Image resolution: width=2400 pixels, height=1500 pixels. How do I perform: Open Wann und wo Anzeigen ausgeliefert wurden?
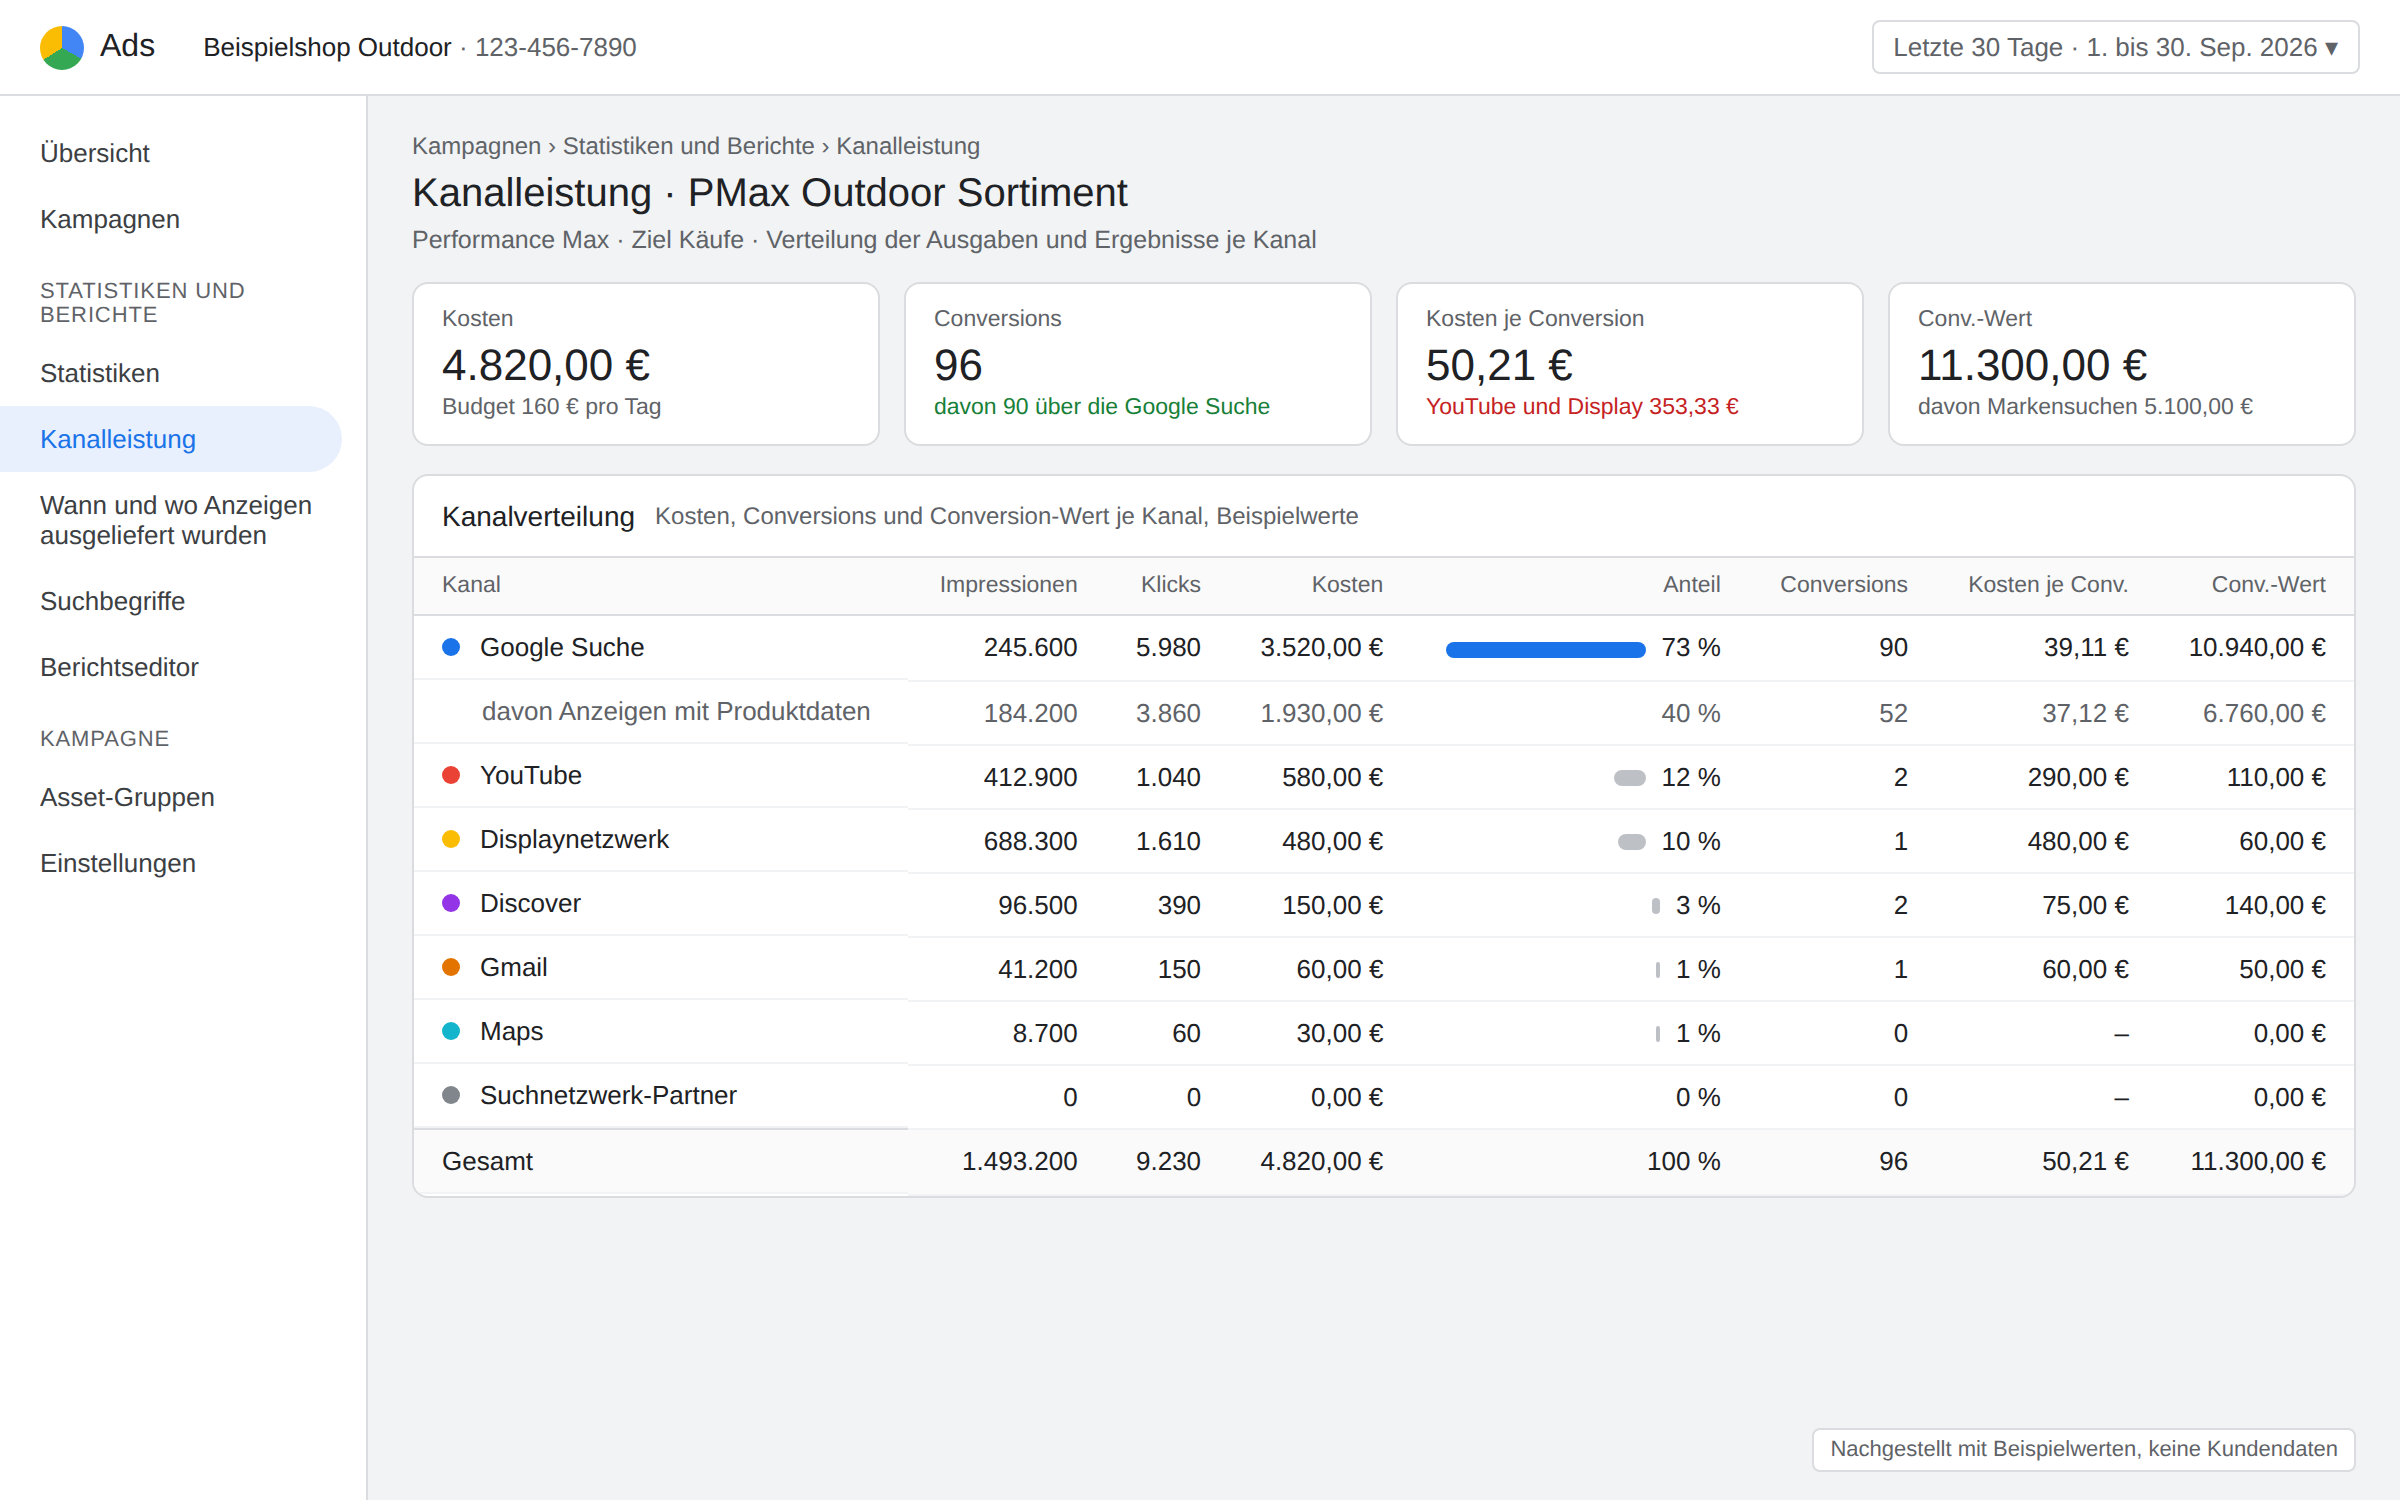(x=176, y=520)
